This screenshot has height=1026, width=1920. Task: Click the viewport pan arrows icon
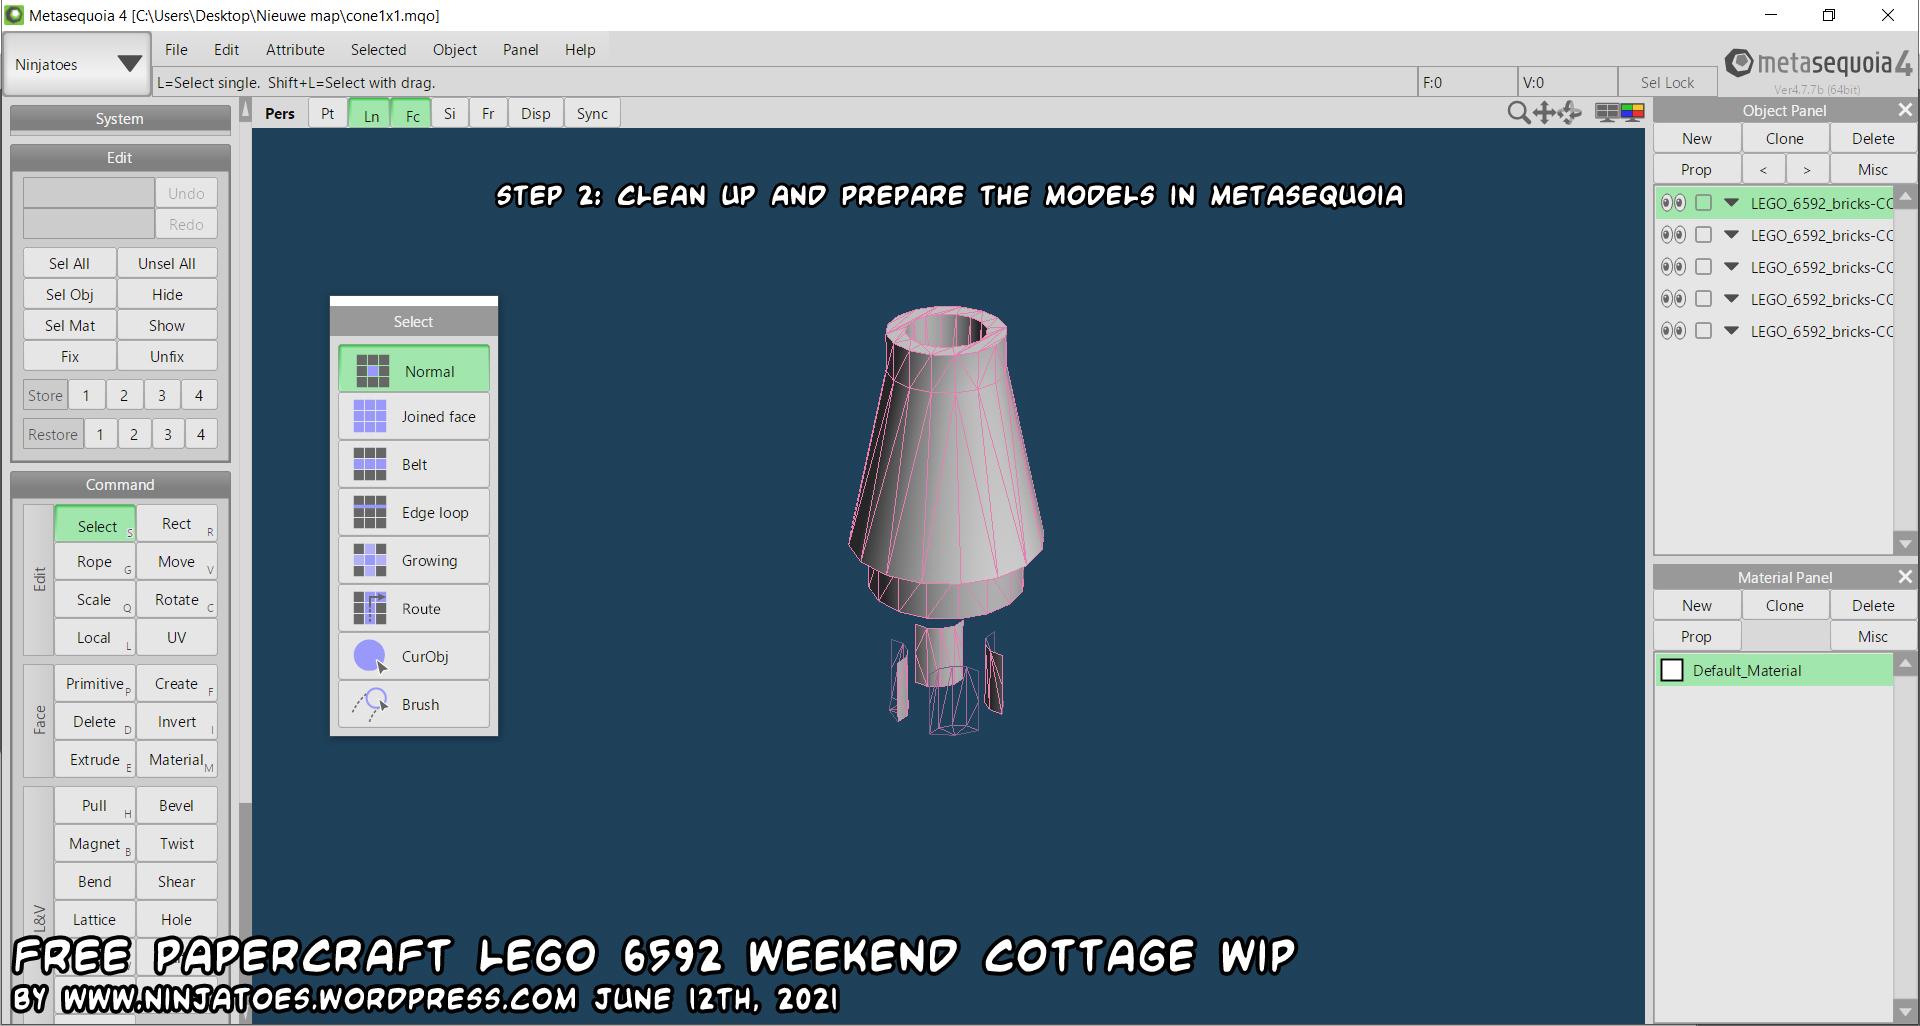1544,113
